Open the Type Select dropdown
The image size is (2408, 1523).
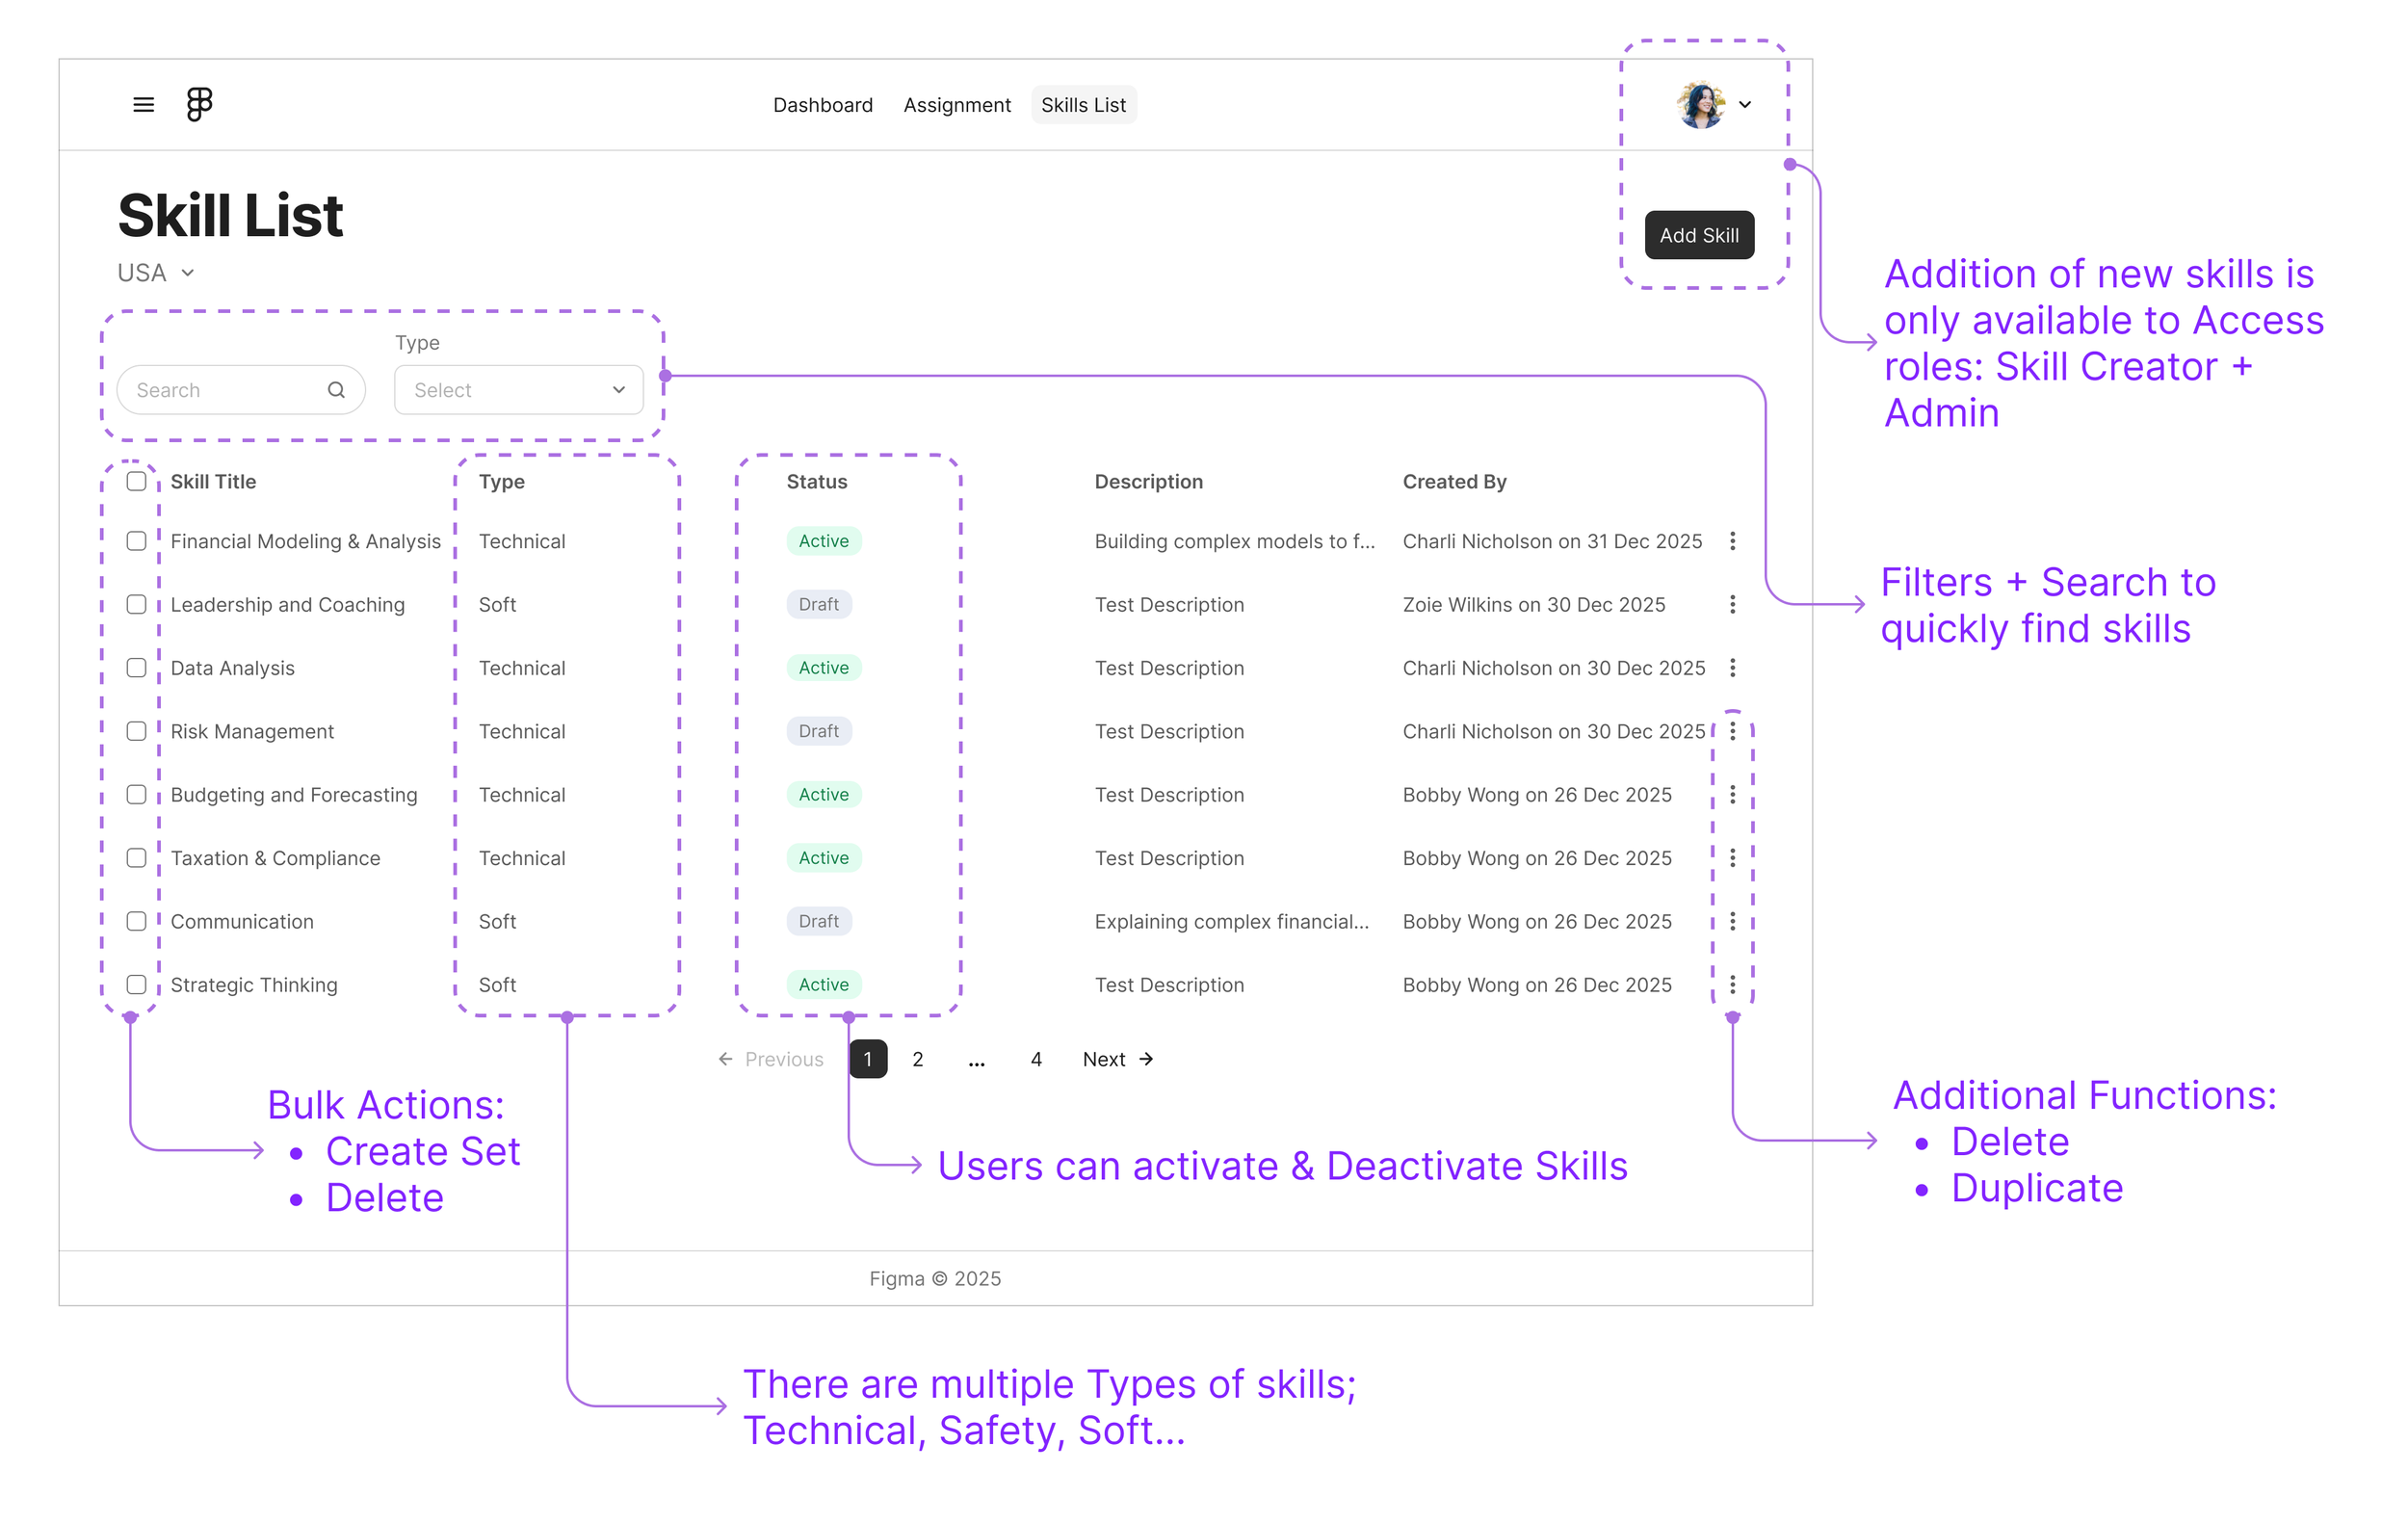(x=518, y=390)
